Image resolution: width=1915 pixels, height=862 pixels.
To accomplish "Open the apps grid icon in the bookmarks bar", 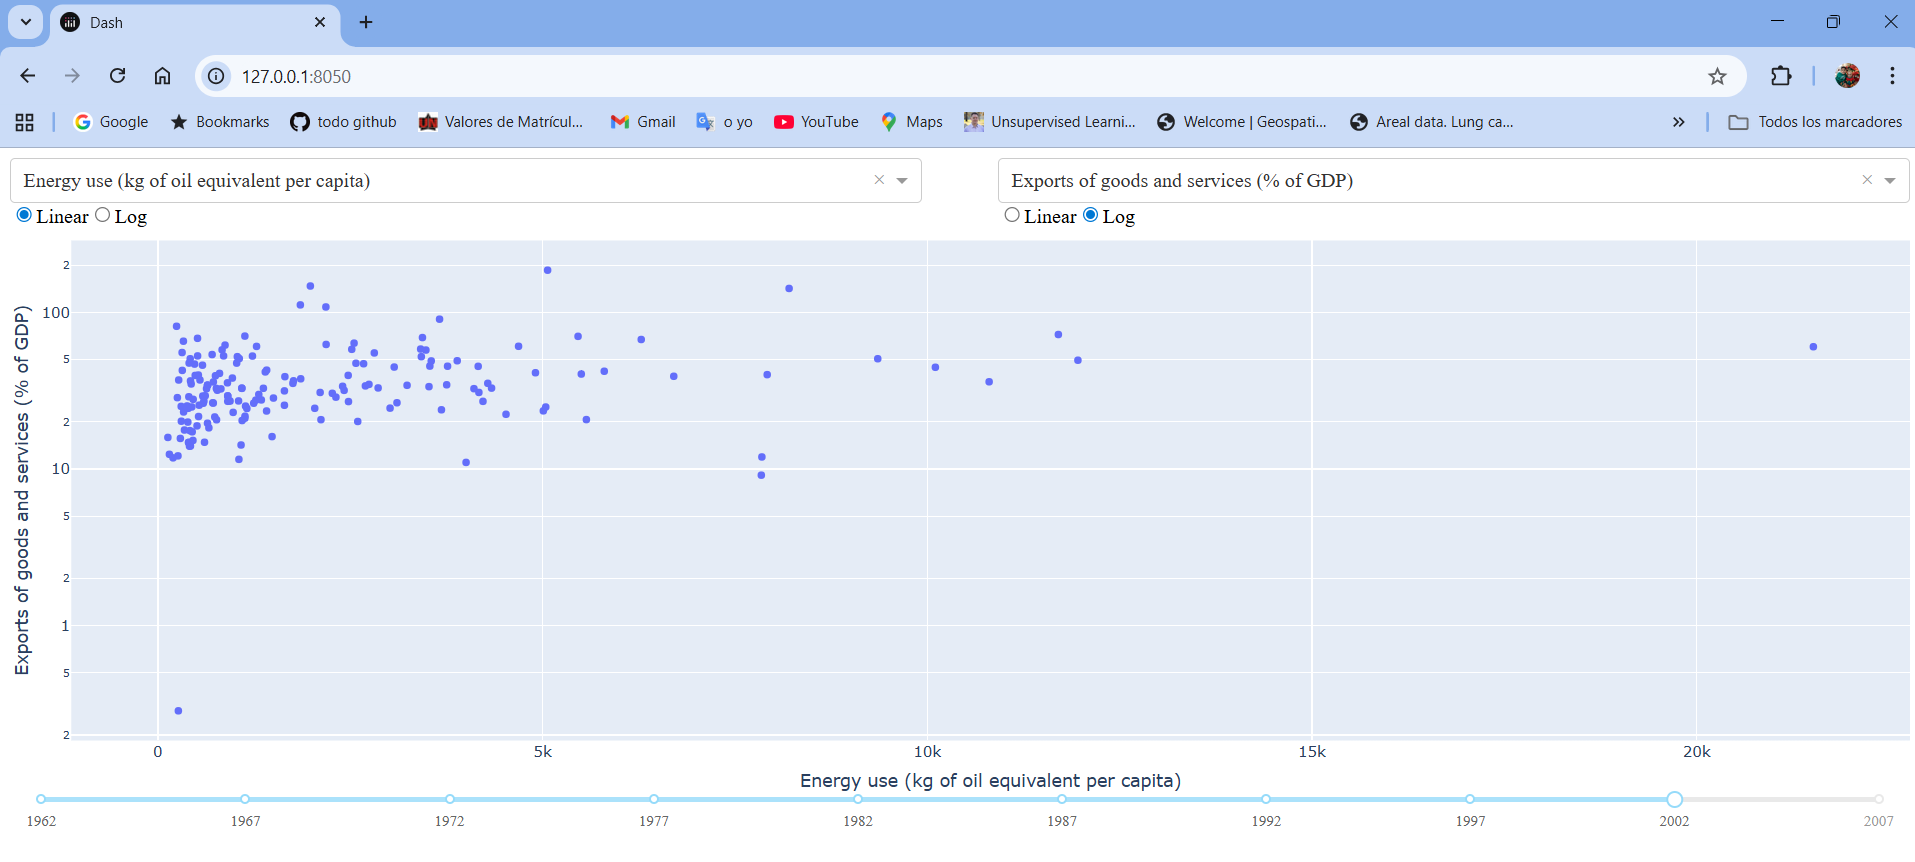I will [x=25, y=122].
